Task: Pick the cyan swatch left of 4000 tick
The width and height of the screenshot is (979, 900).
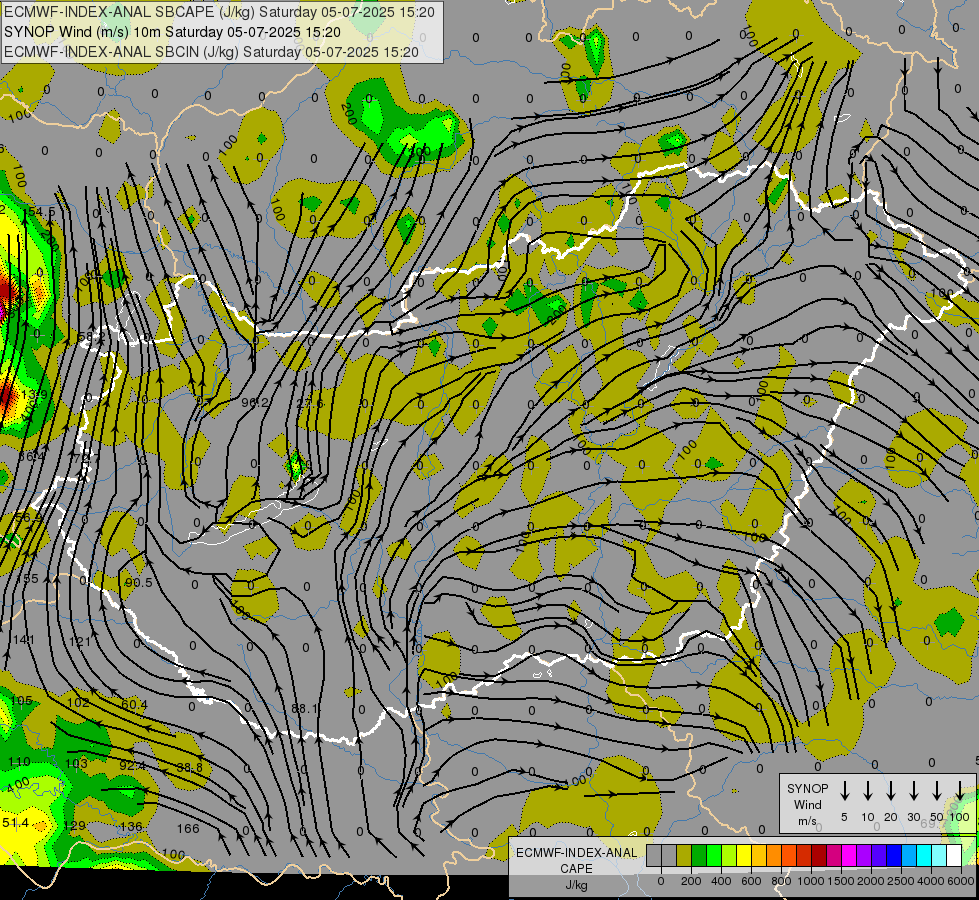Action: point(923,855)
